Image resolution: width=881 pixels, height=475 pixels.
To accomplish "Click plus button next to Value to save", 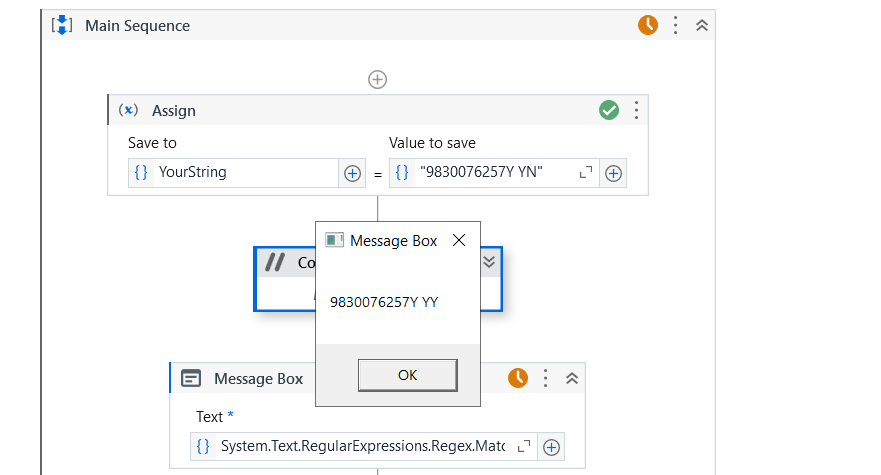I will pos(614,173).
